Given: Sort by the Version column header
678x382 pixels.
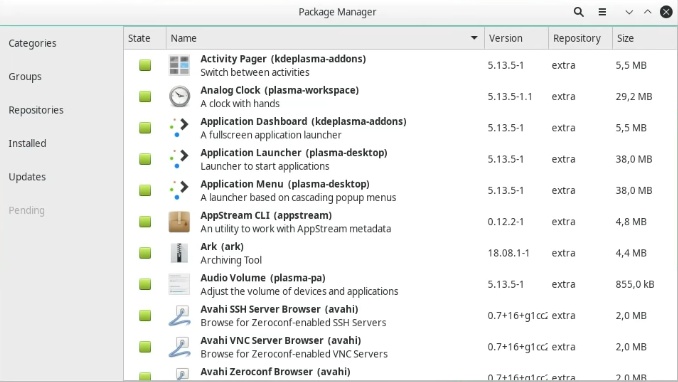Looking at the screenshot, I should tap(516, 38).
